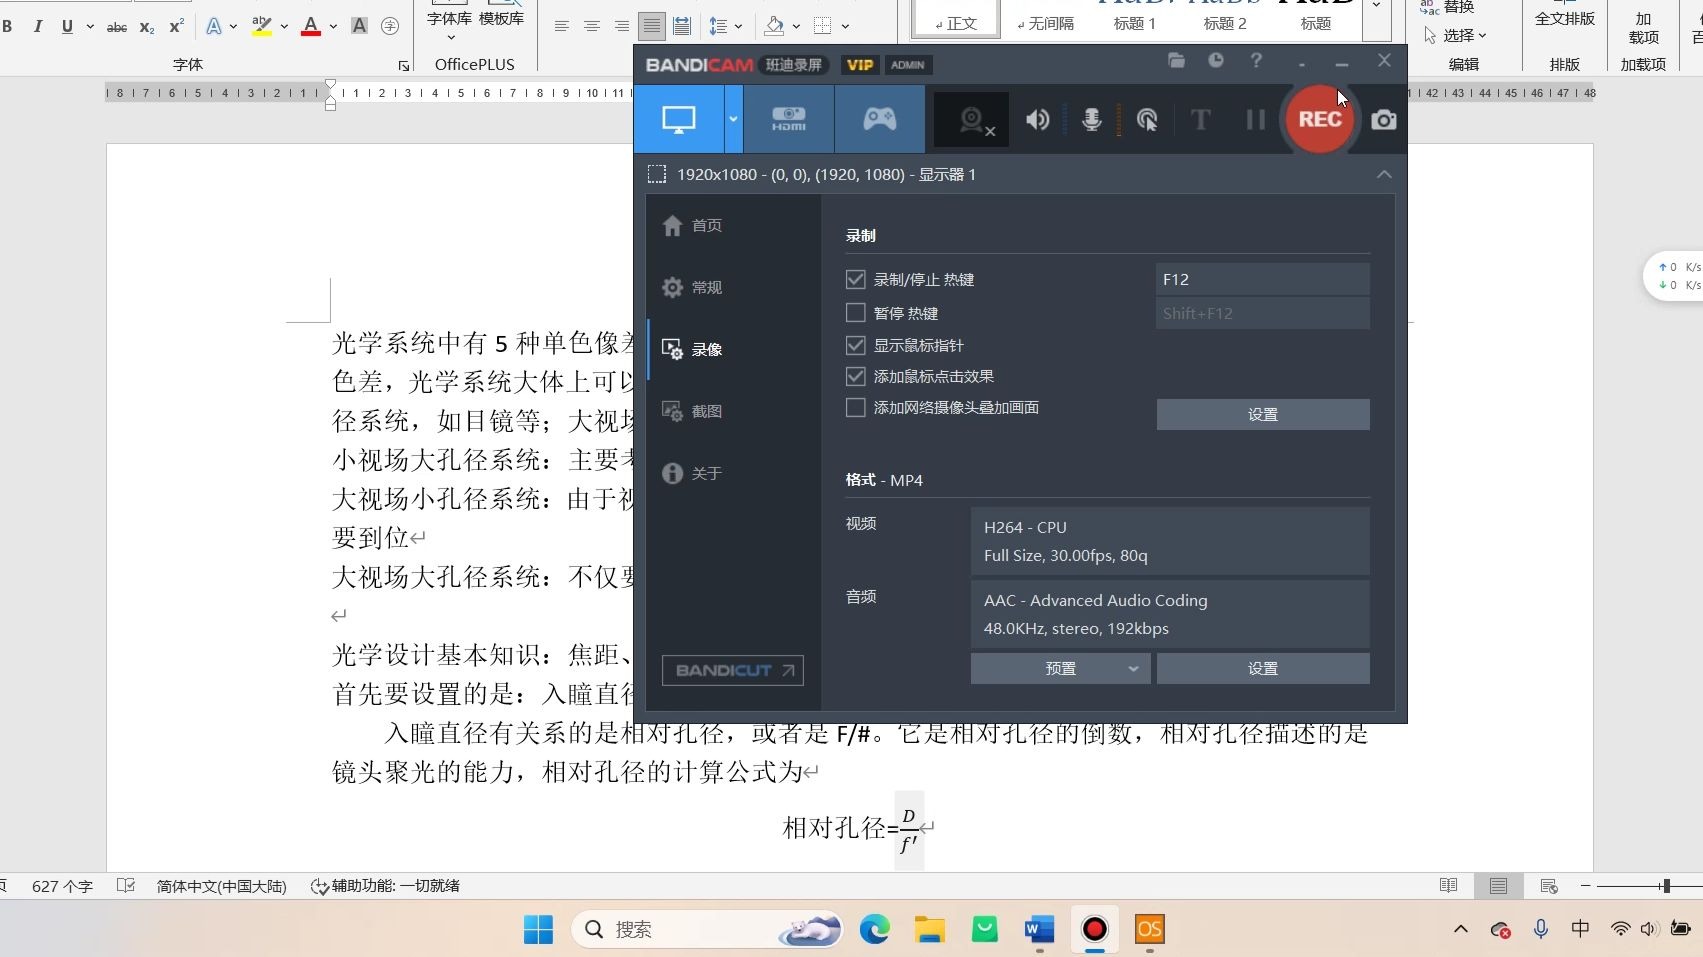Mute the speaker audio icon

point(1036,119)
